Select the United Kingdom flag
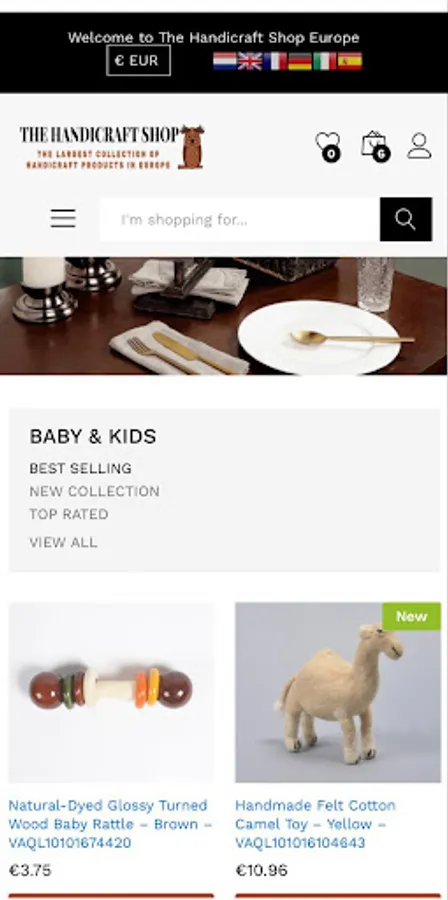This screenshot has width=448, height=900. (x=250, y=61)
